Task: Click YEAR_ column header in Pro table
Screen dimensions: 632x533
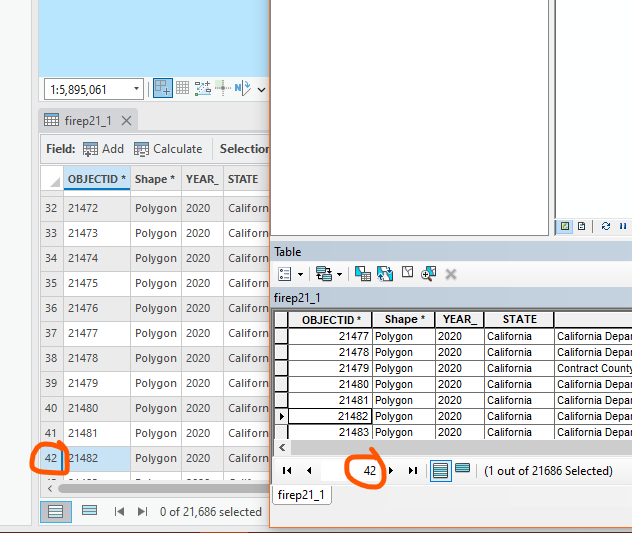Action: 202,179
